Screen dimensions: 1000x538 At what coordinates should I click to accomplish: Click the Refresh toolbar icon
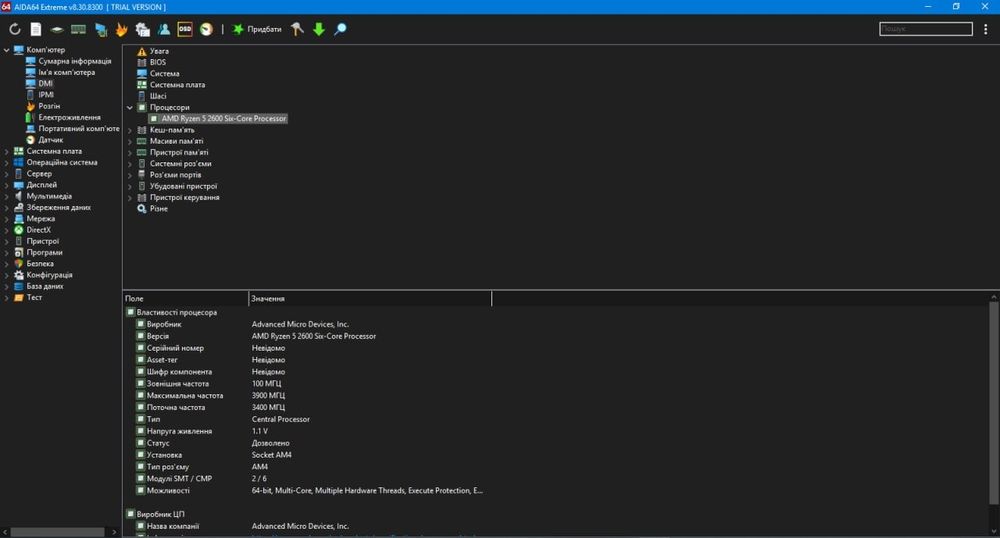15,29
